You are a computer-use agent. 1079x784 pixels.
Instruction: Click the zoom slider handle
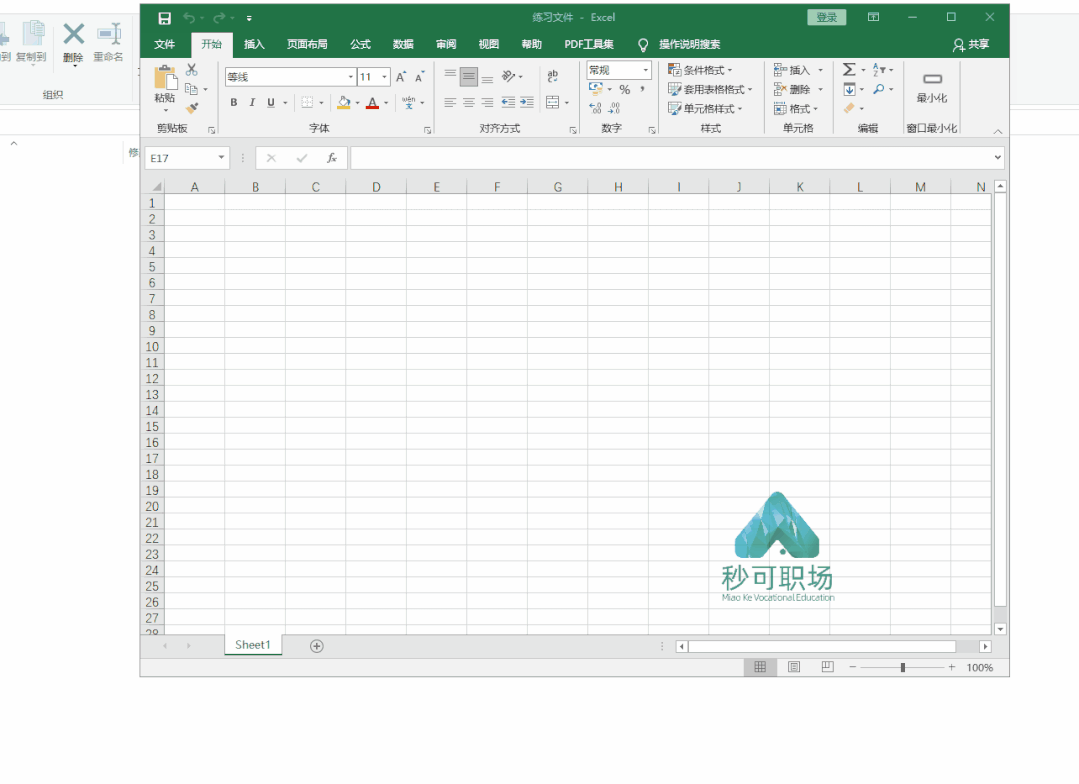902,667
